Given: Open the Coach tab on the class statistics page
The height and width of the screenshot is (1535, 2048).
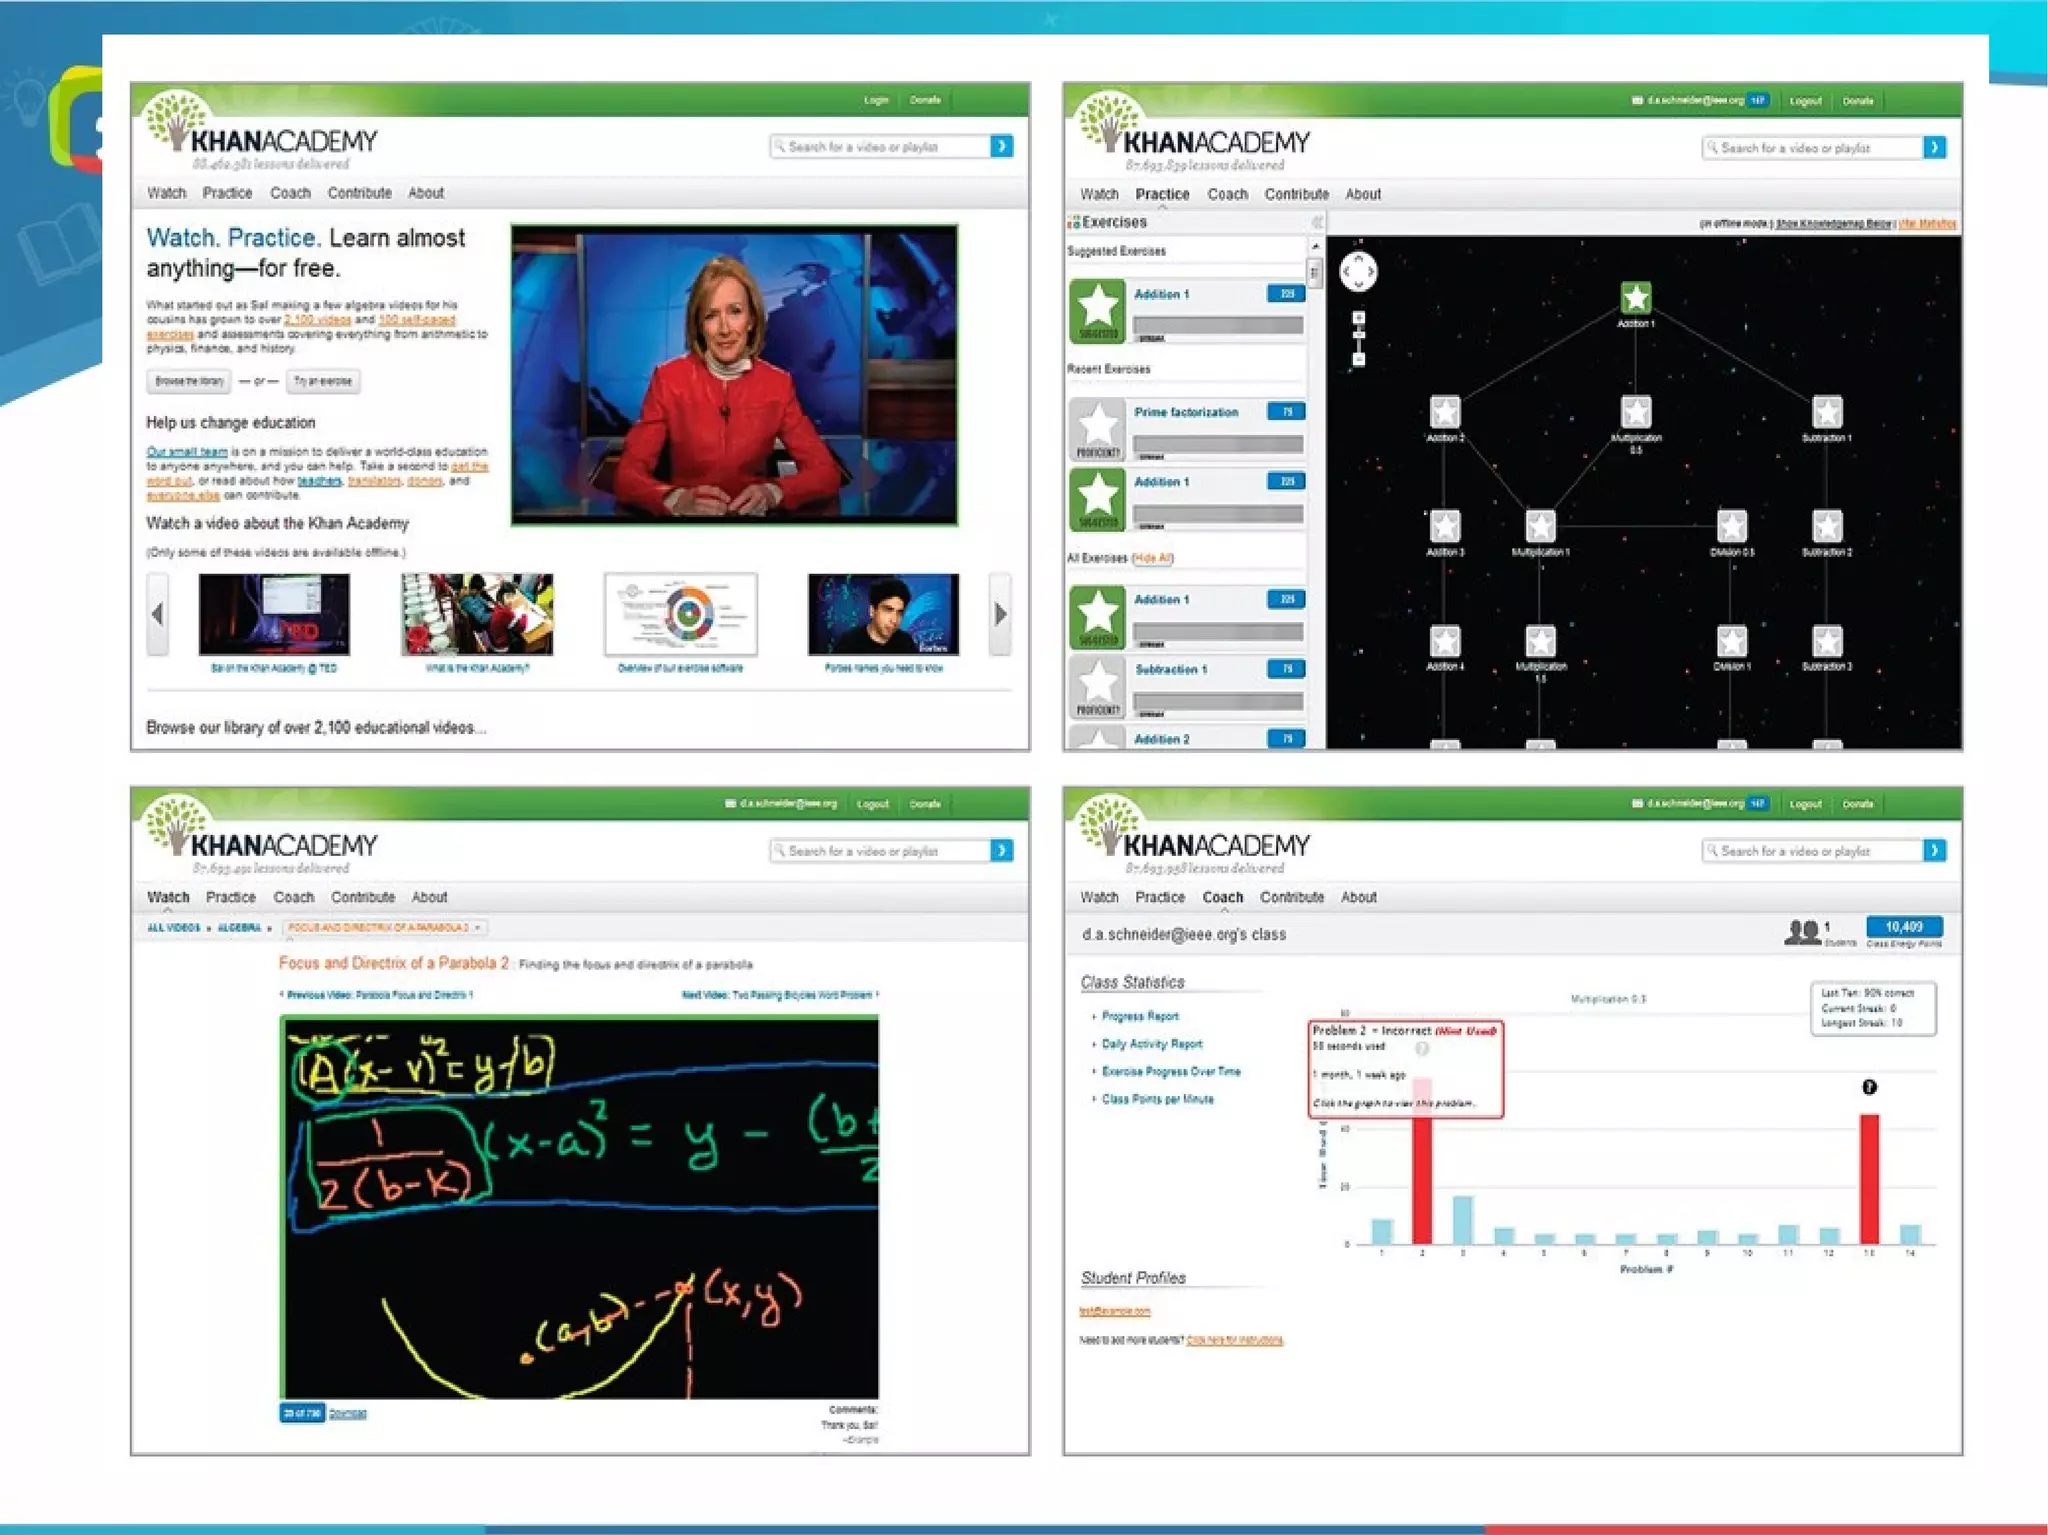Looking at the screenshot, I should (1222, 897).
